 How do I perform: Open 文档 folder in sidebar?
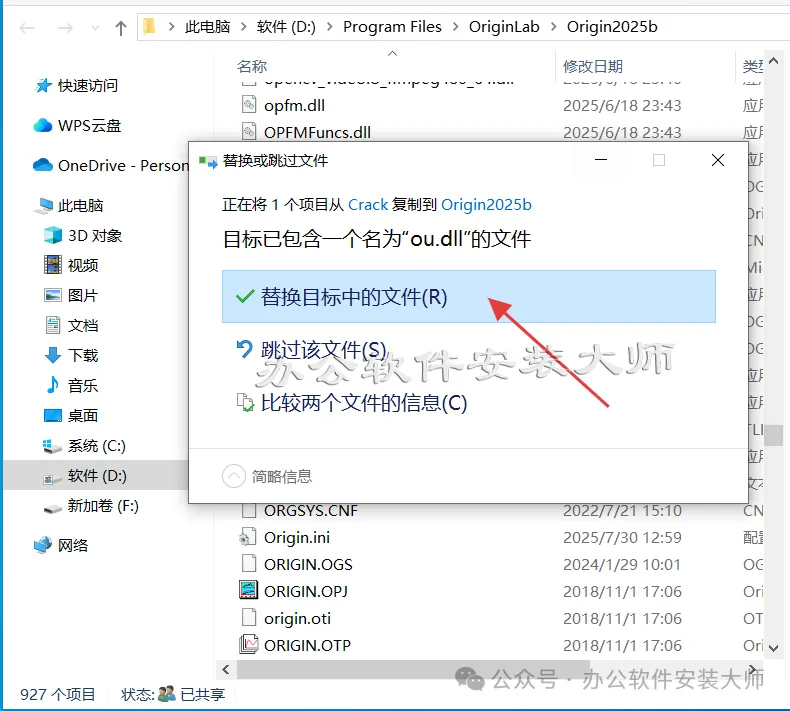click(83, 326)
